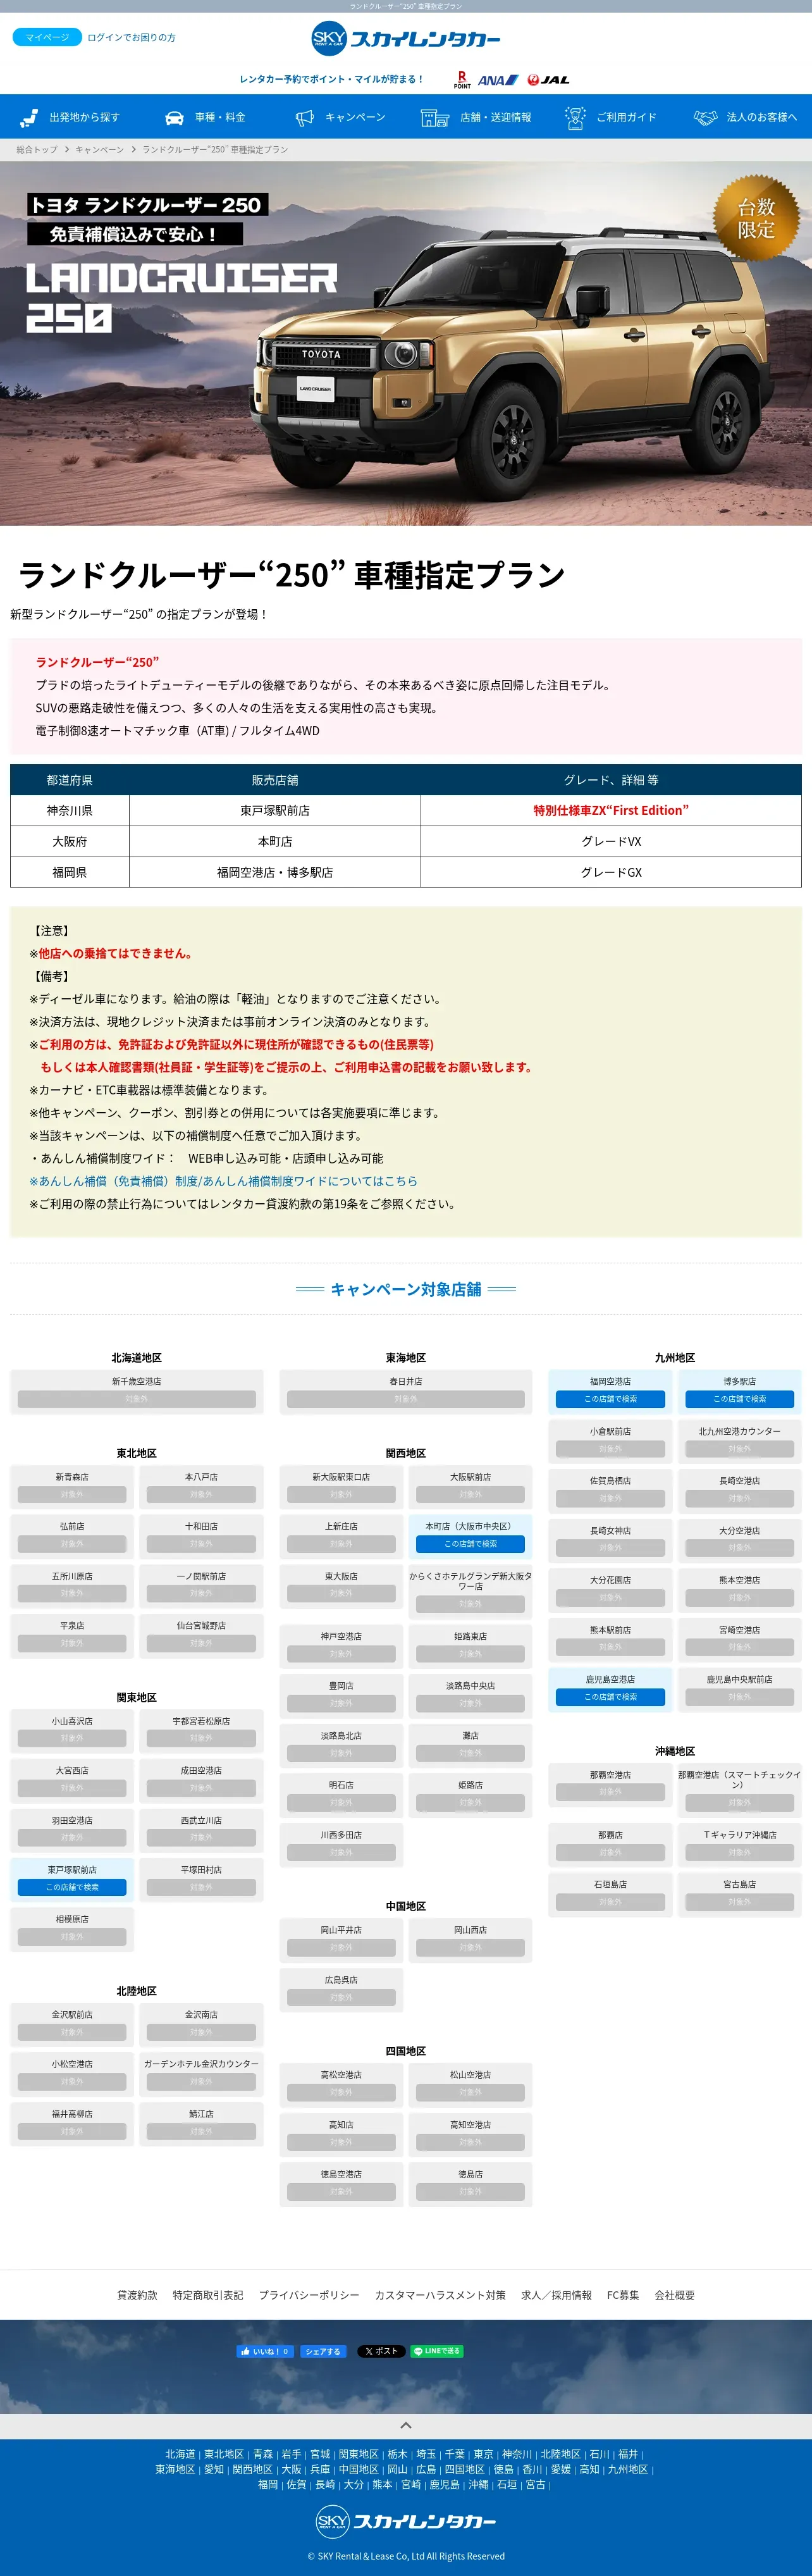Click the scroll-to-top chevron bar
The width and height of the screenshot is (812, 2576).
tap(406, 2425)
